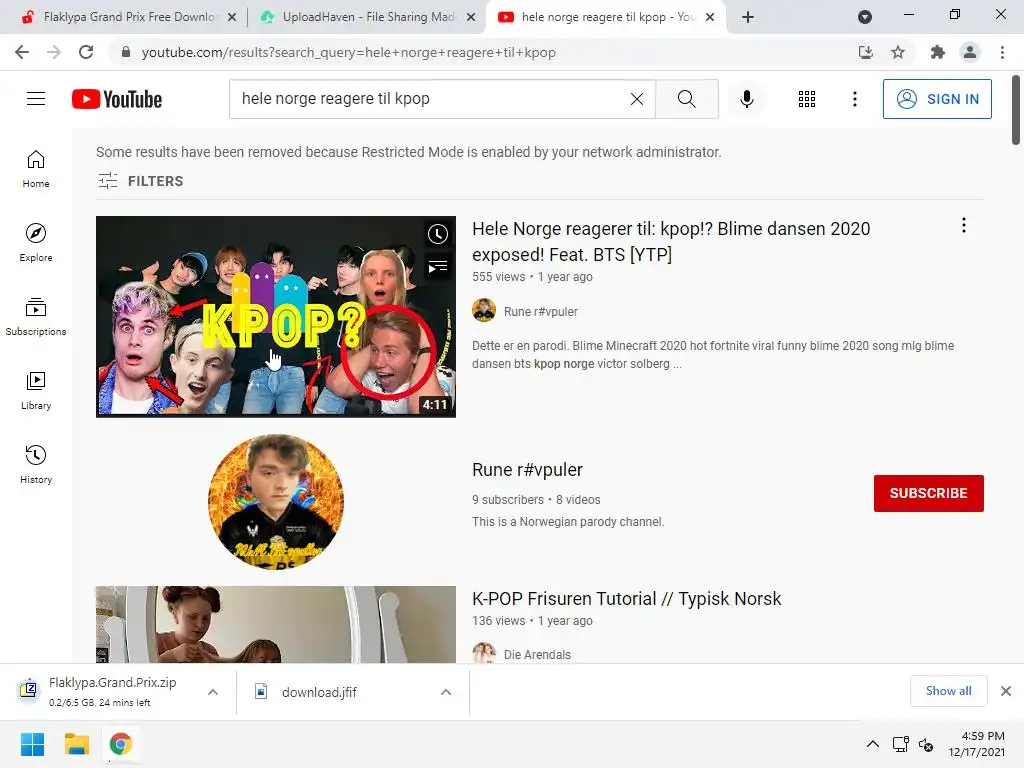The height and width of the screenshot is (768, 1024).
Task: Open Chrome profile avatar
Action: pos(970,52)
